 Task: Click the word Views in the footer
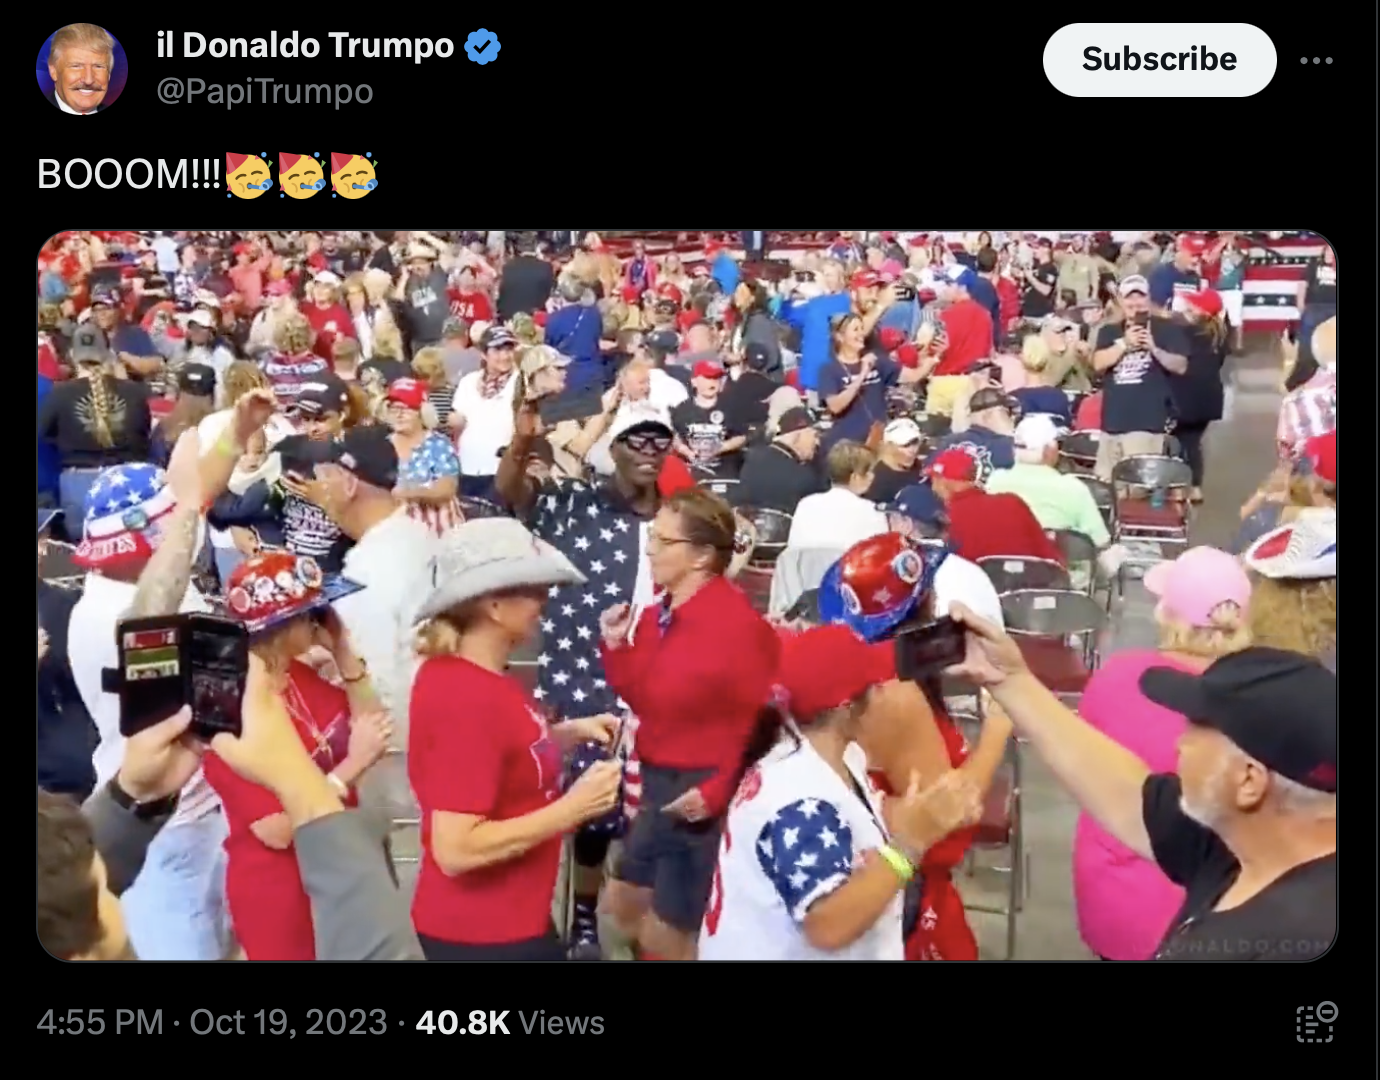[561, 1022]
